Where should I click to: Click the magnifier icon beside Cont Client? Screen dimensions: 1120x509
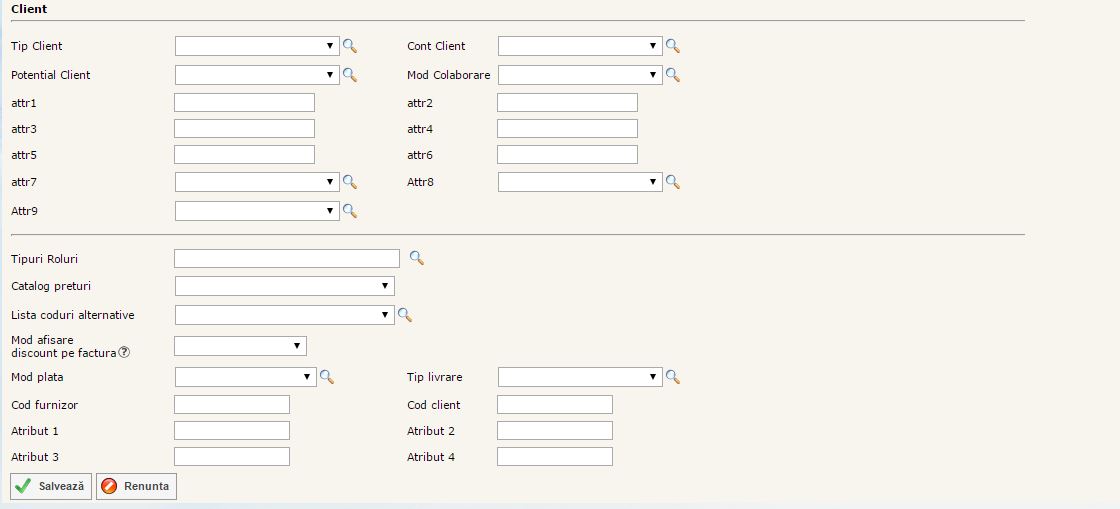(x=673, y=46)
